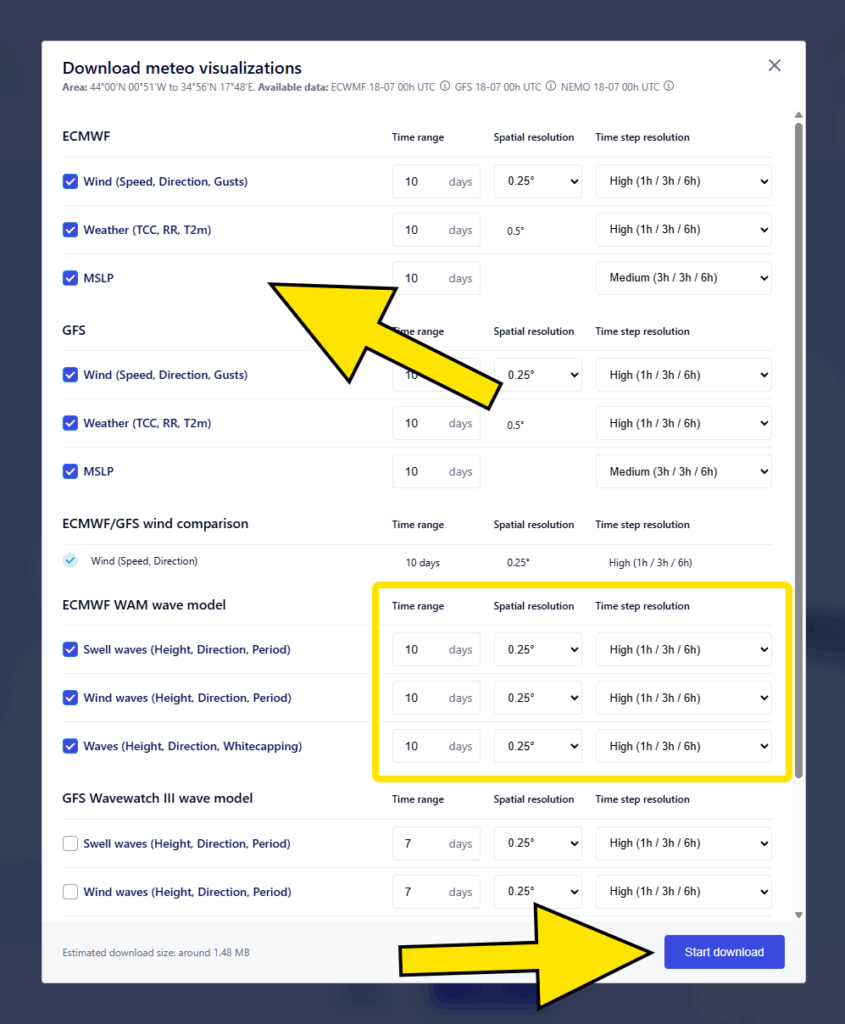Image resolution: width=845 pixels, height=1024 pixels.
Task: Open ECMWF WAM Swell waves time step dropdown
Action: click(x=684, y=649)
